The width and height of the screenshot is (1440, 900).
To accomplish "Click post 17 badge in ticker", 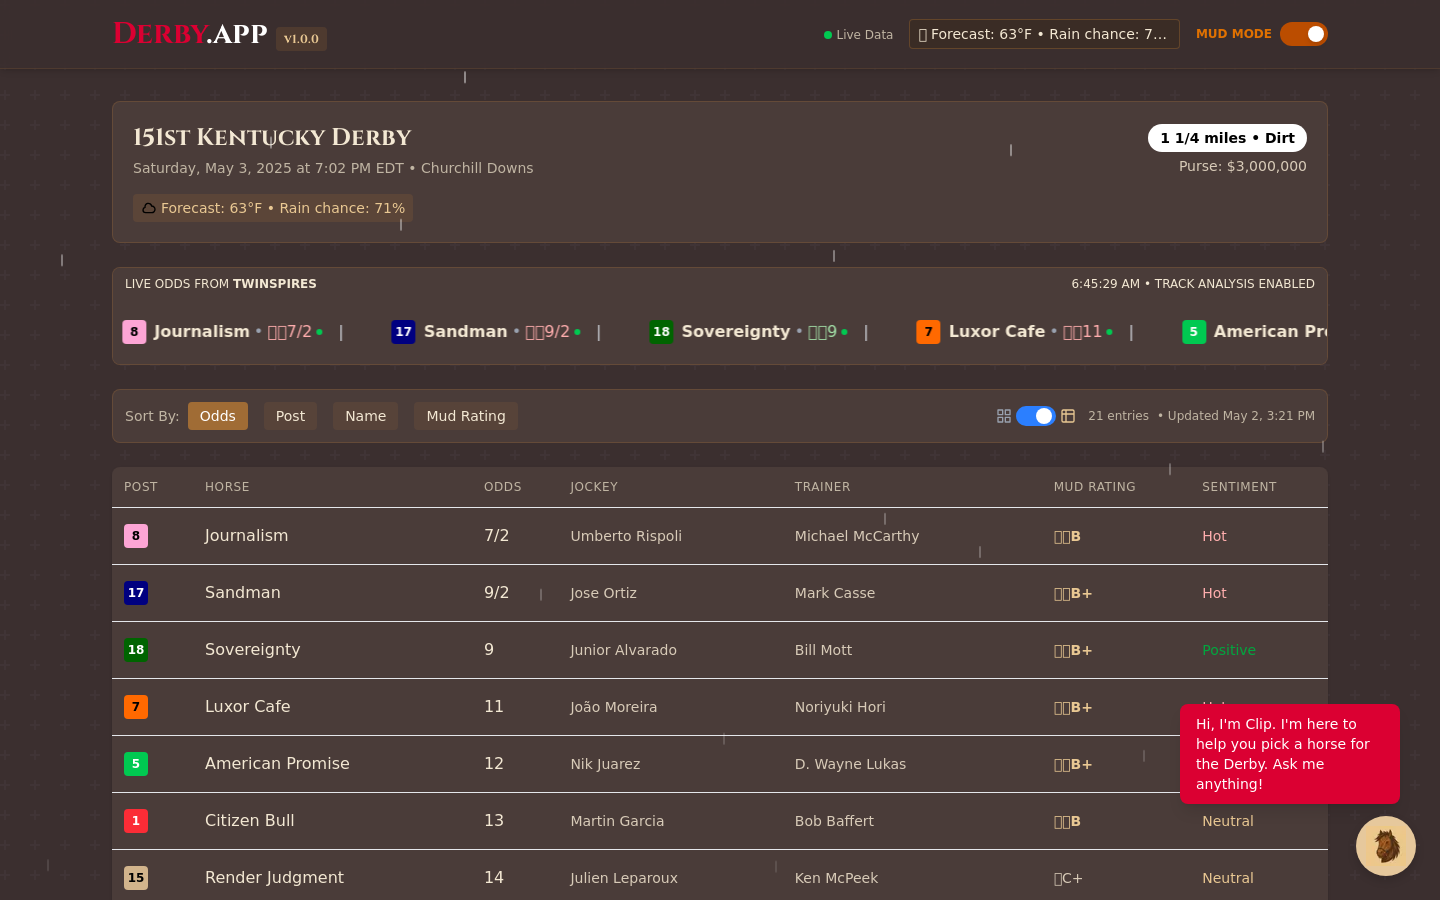I will [403, 332].
